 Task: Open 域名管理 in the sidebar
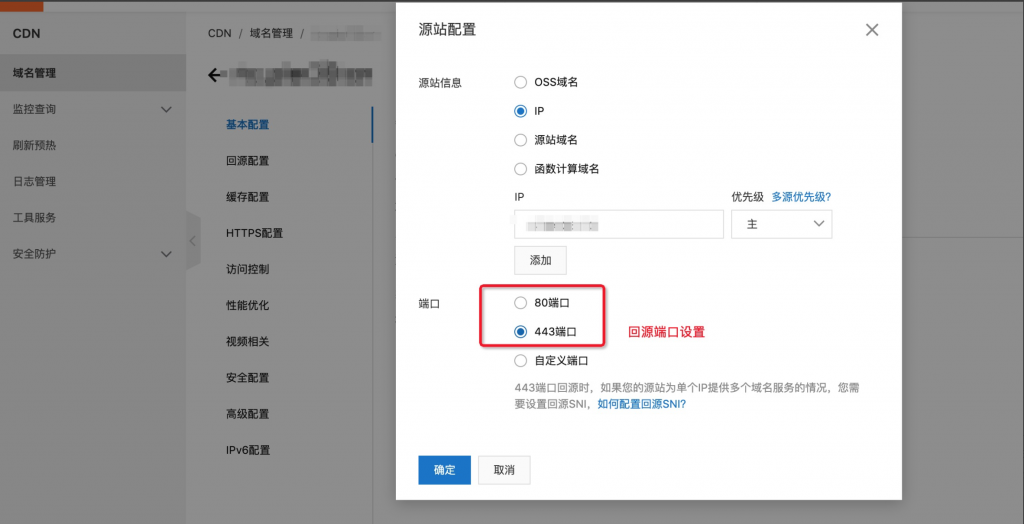pyautogui.click(x=93, y=73)
